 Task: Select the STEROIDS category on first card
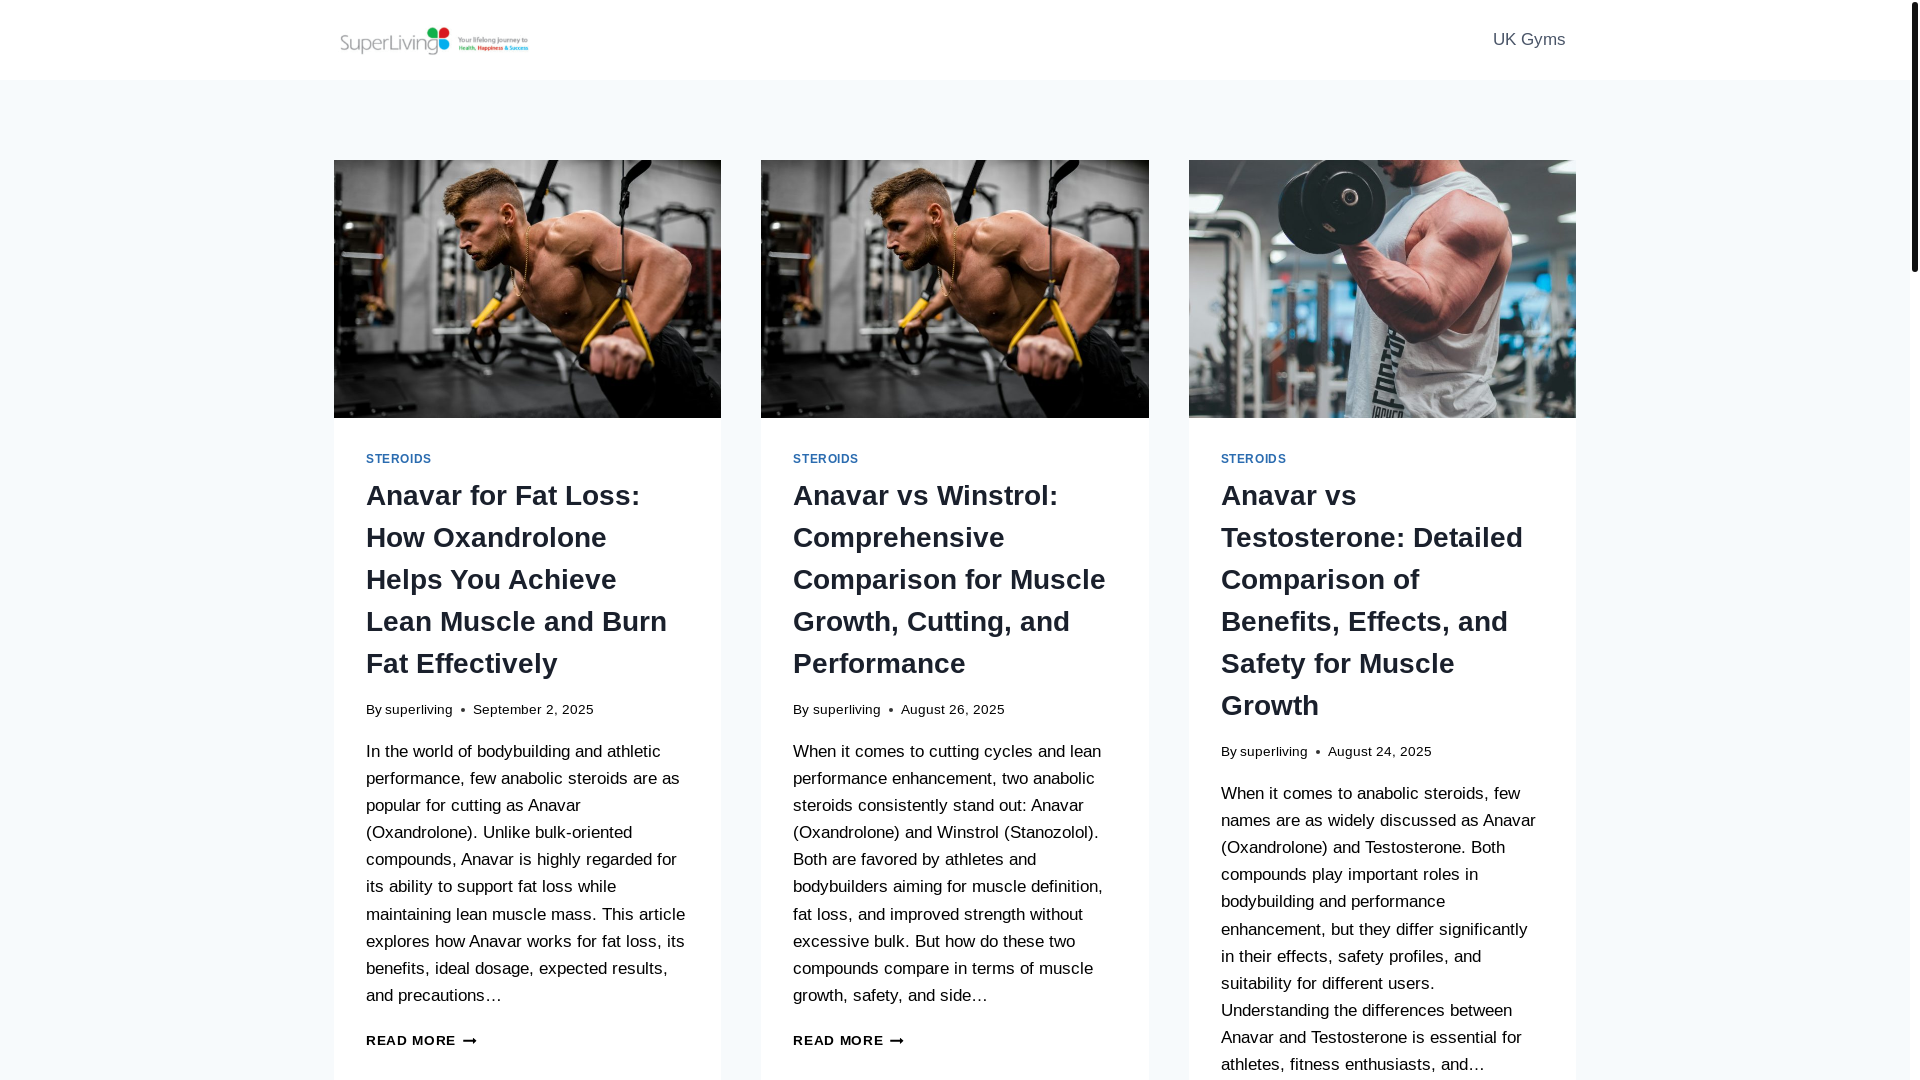click(x=398, y=459)
